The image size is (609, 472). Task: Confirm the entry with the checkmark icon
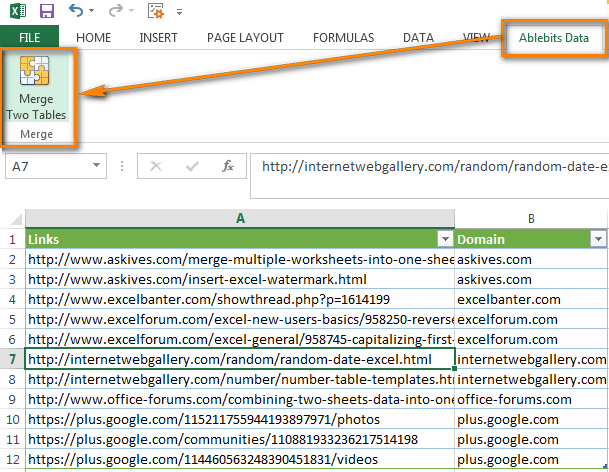point(192,166)
